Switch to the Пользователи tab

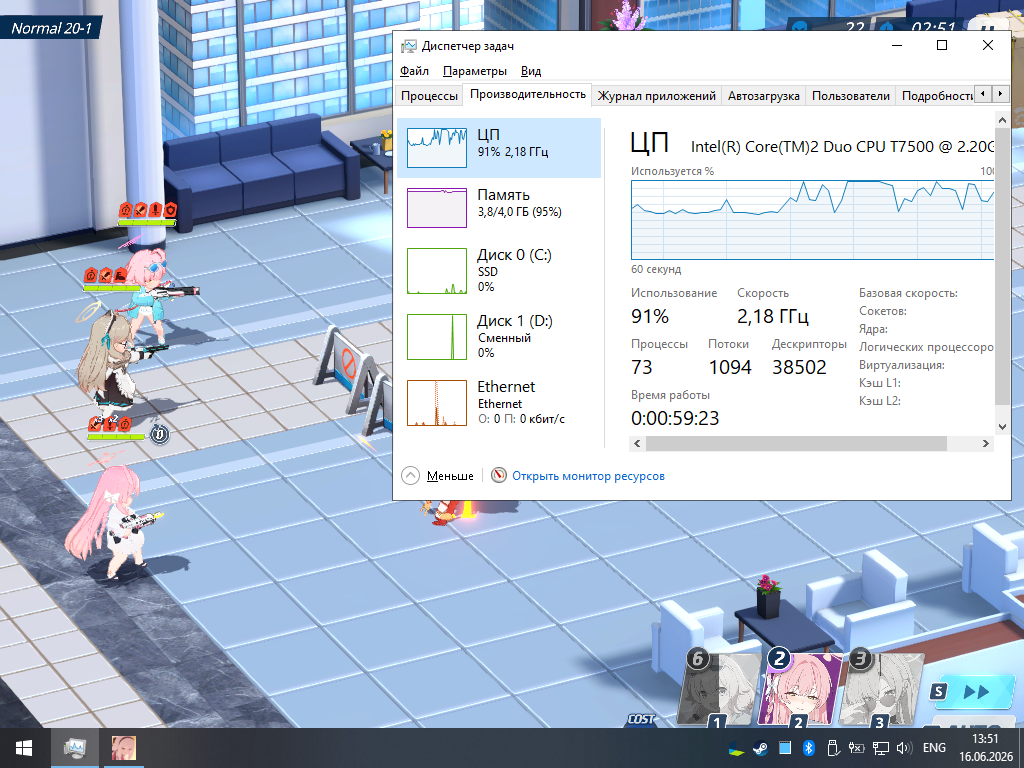click(x=850, y=95)
